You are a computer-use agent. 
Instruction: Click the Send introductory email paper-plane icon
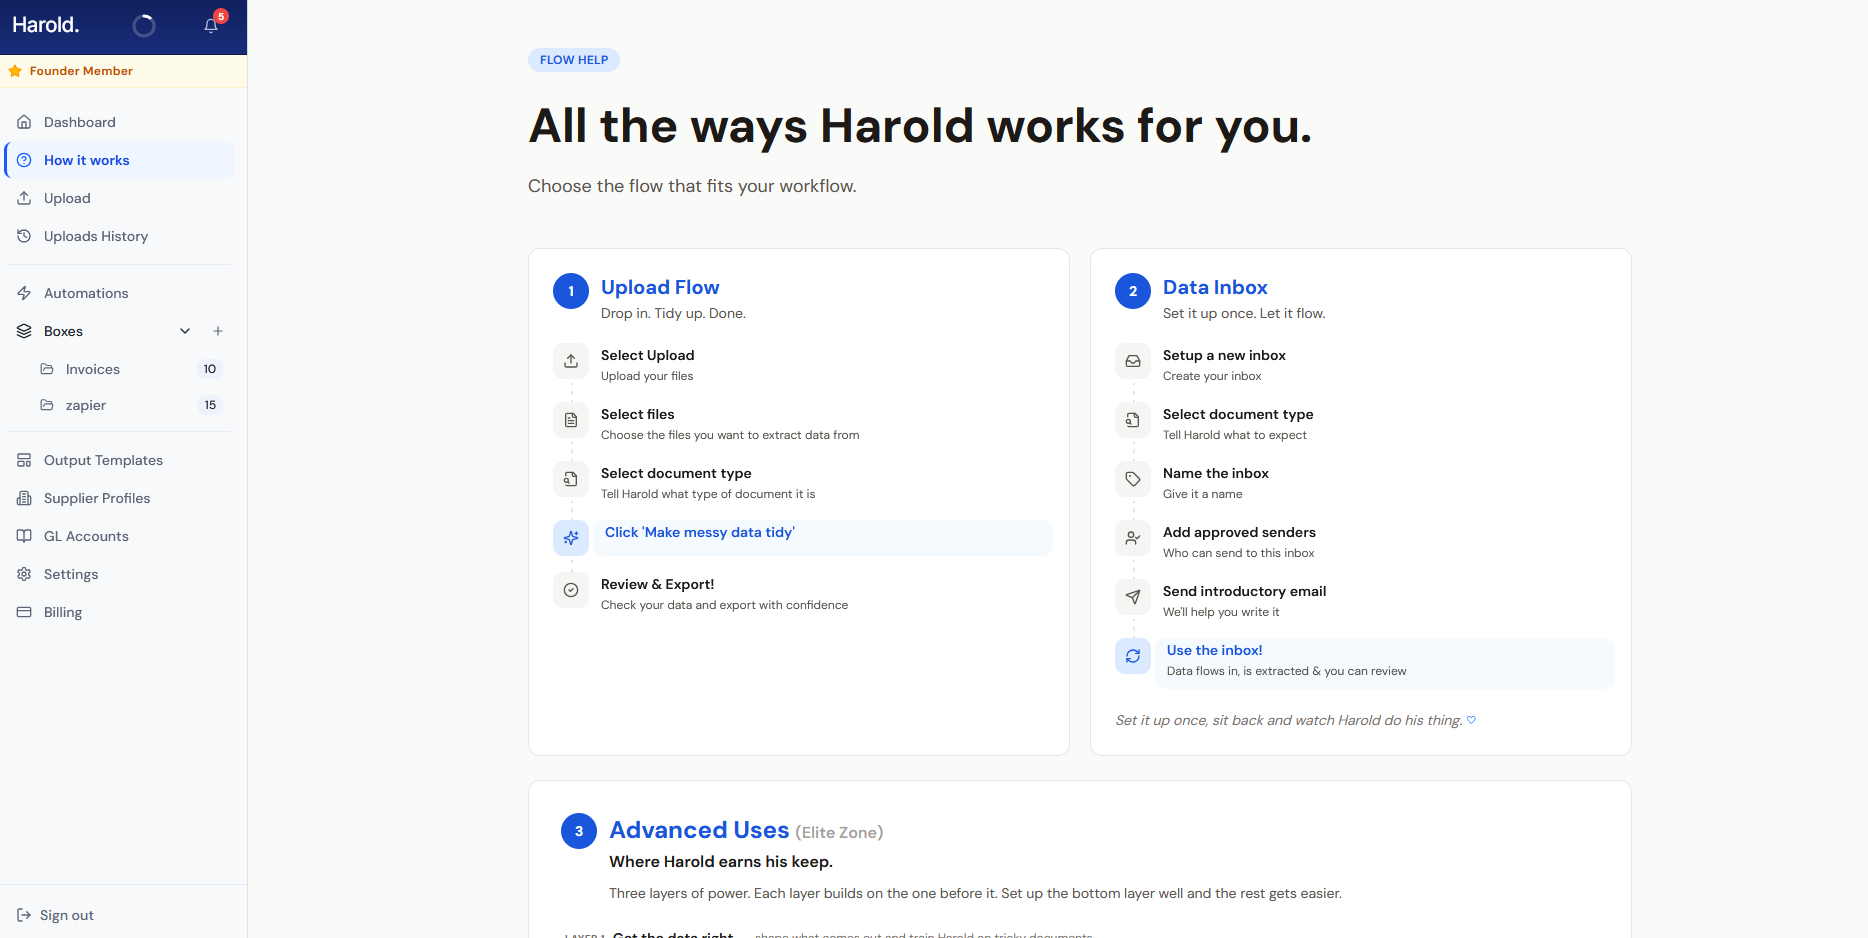coord(1133,597)
